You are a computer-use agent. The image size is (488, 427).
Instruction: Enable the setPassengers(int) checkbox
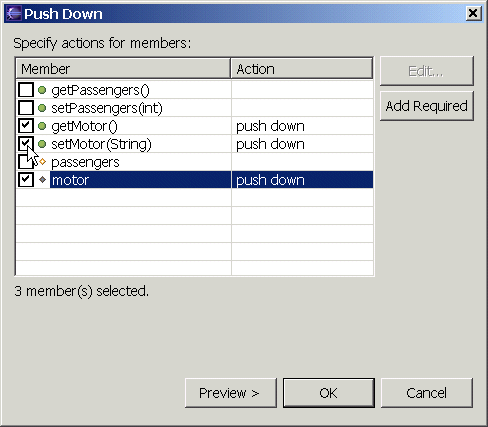click(26, 108)
